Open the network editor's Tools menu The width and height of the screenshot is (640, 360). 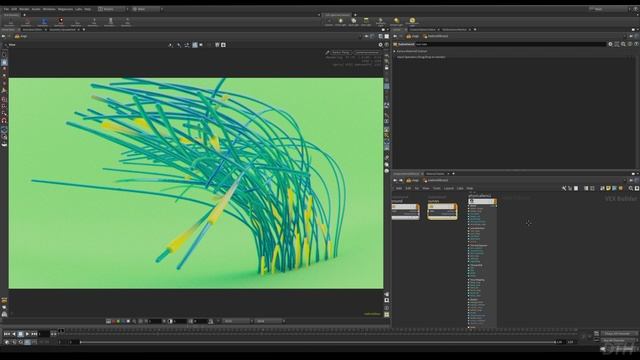[x=437, y=188]
